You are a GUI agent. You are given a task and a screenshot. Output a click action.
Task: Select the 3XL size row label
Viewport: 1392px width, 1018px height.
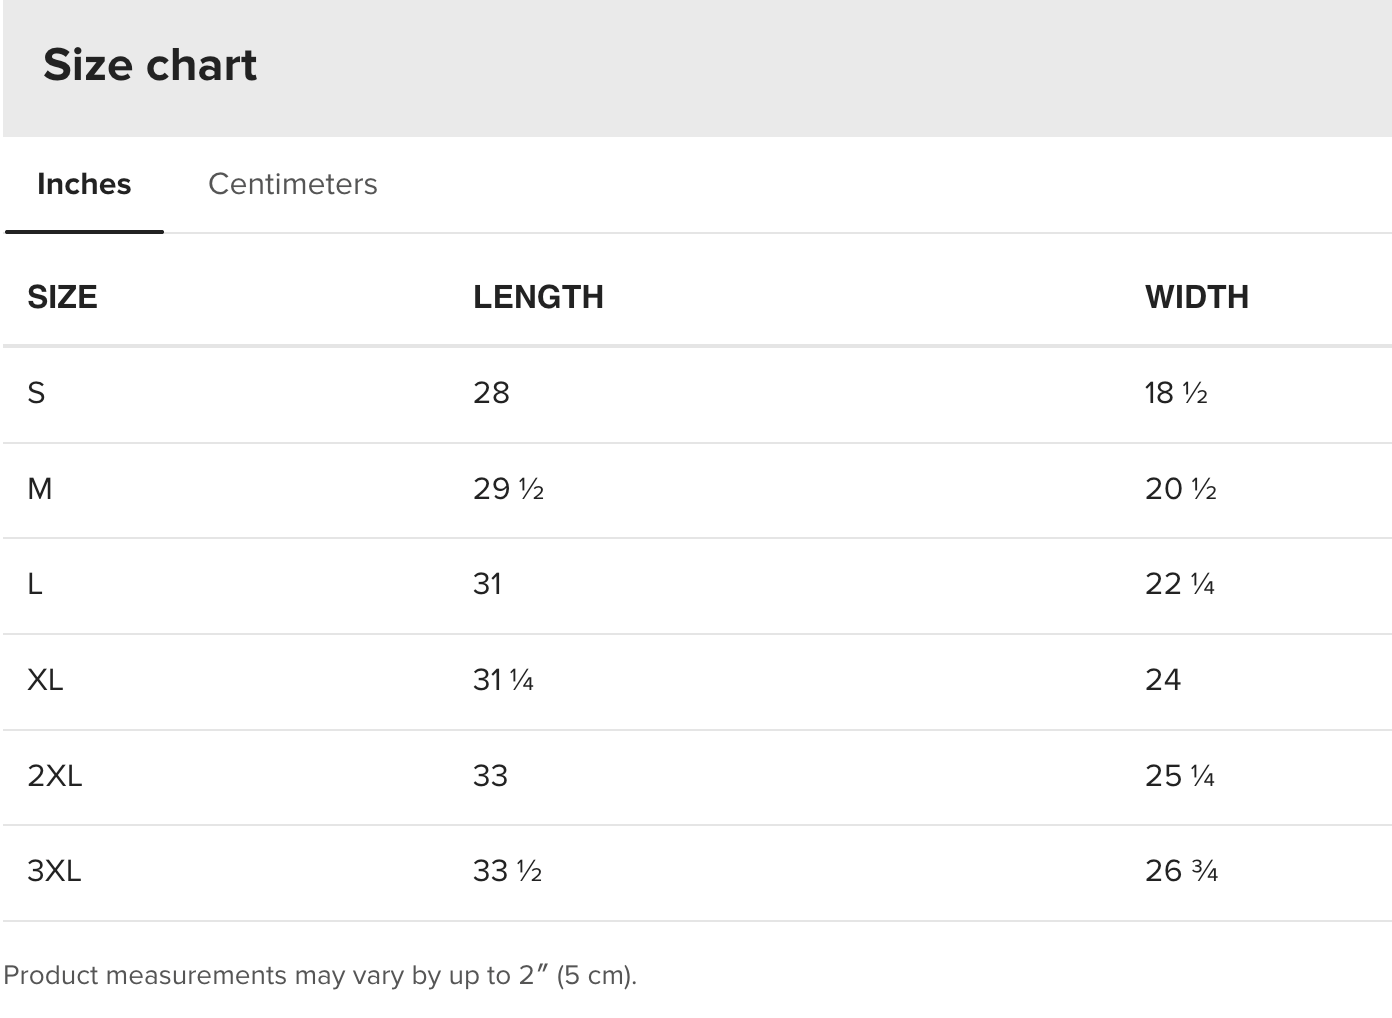pos(54,871)
